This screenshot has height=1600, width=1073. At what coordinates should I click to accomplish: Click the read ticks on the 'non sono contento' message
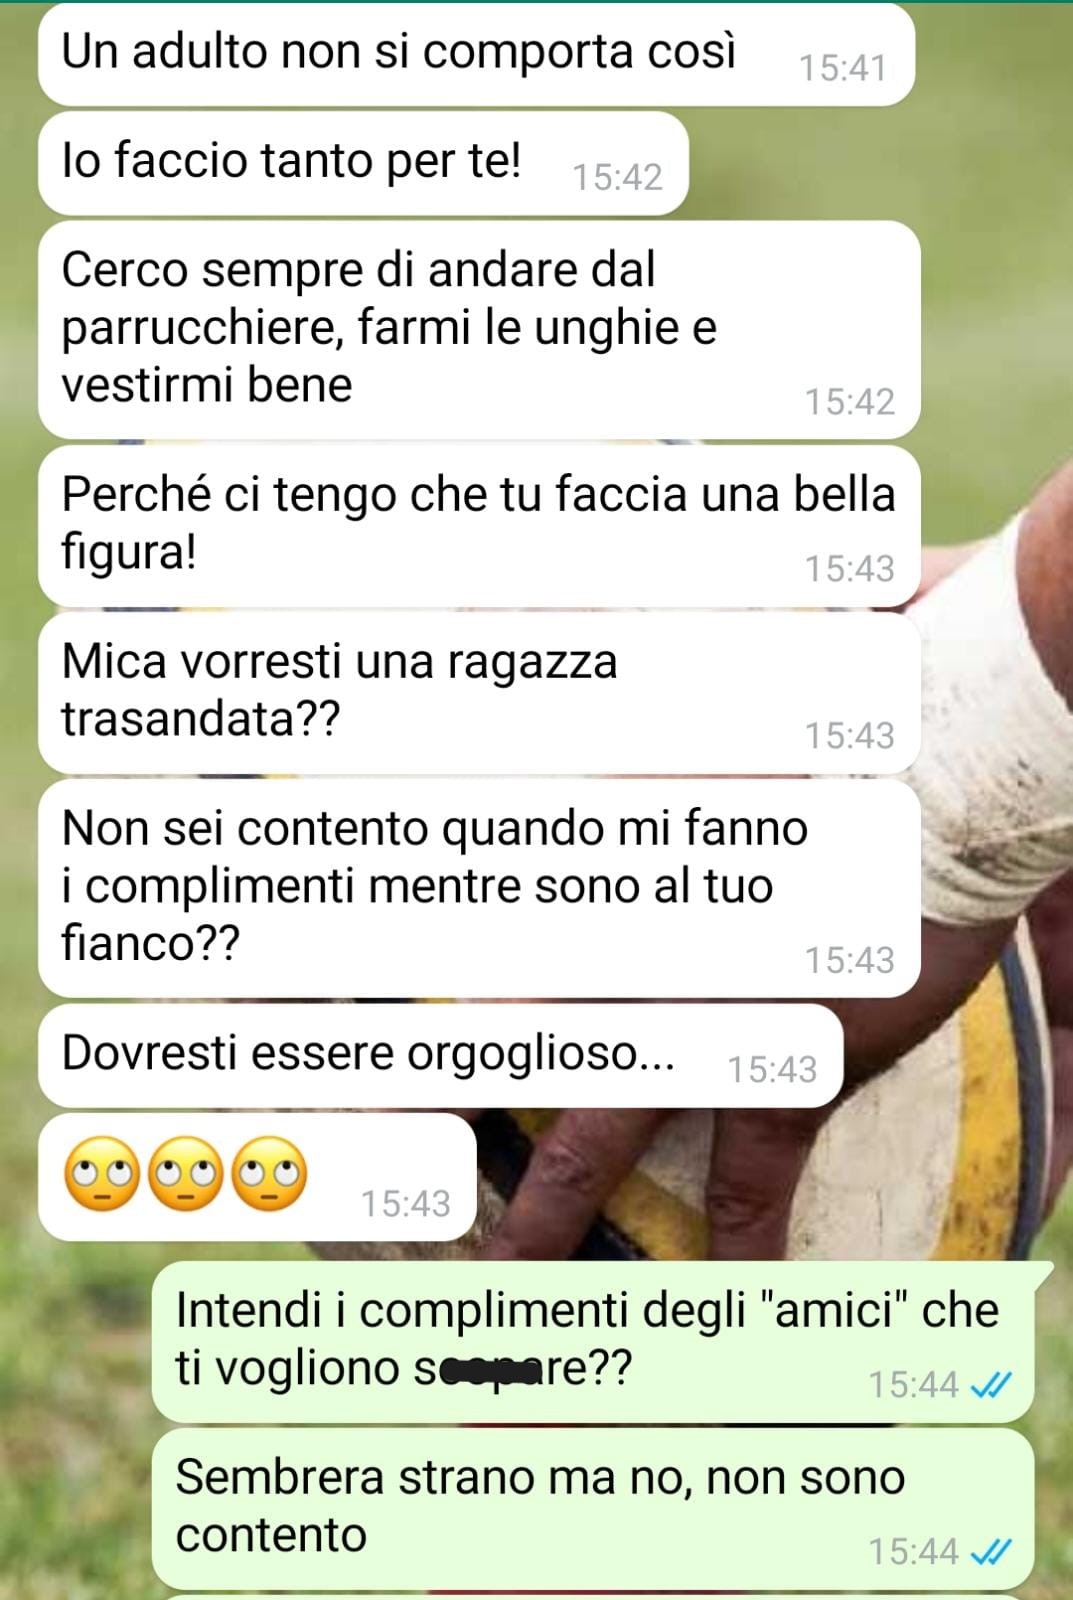991,1552
